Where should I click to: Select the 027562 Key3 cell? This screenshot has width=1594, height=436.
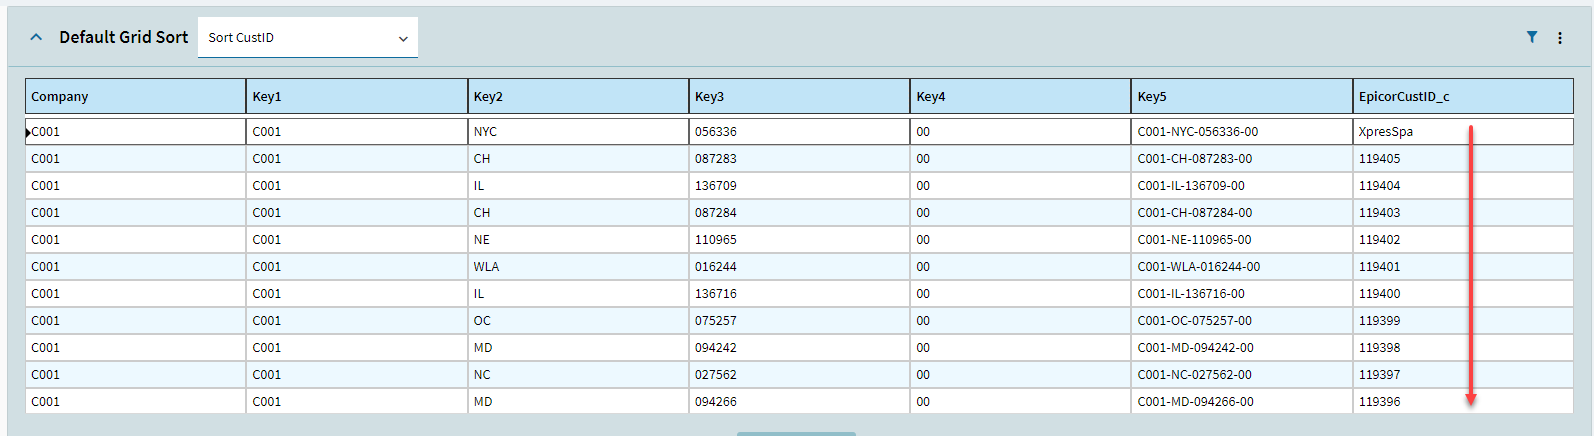[x=799, y=375]
